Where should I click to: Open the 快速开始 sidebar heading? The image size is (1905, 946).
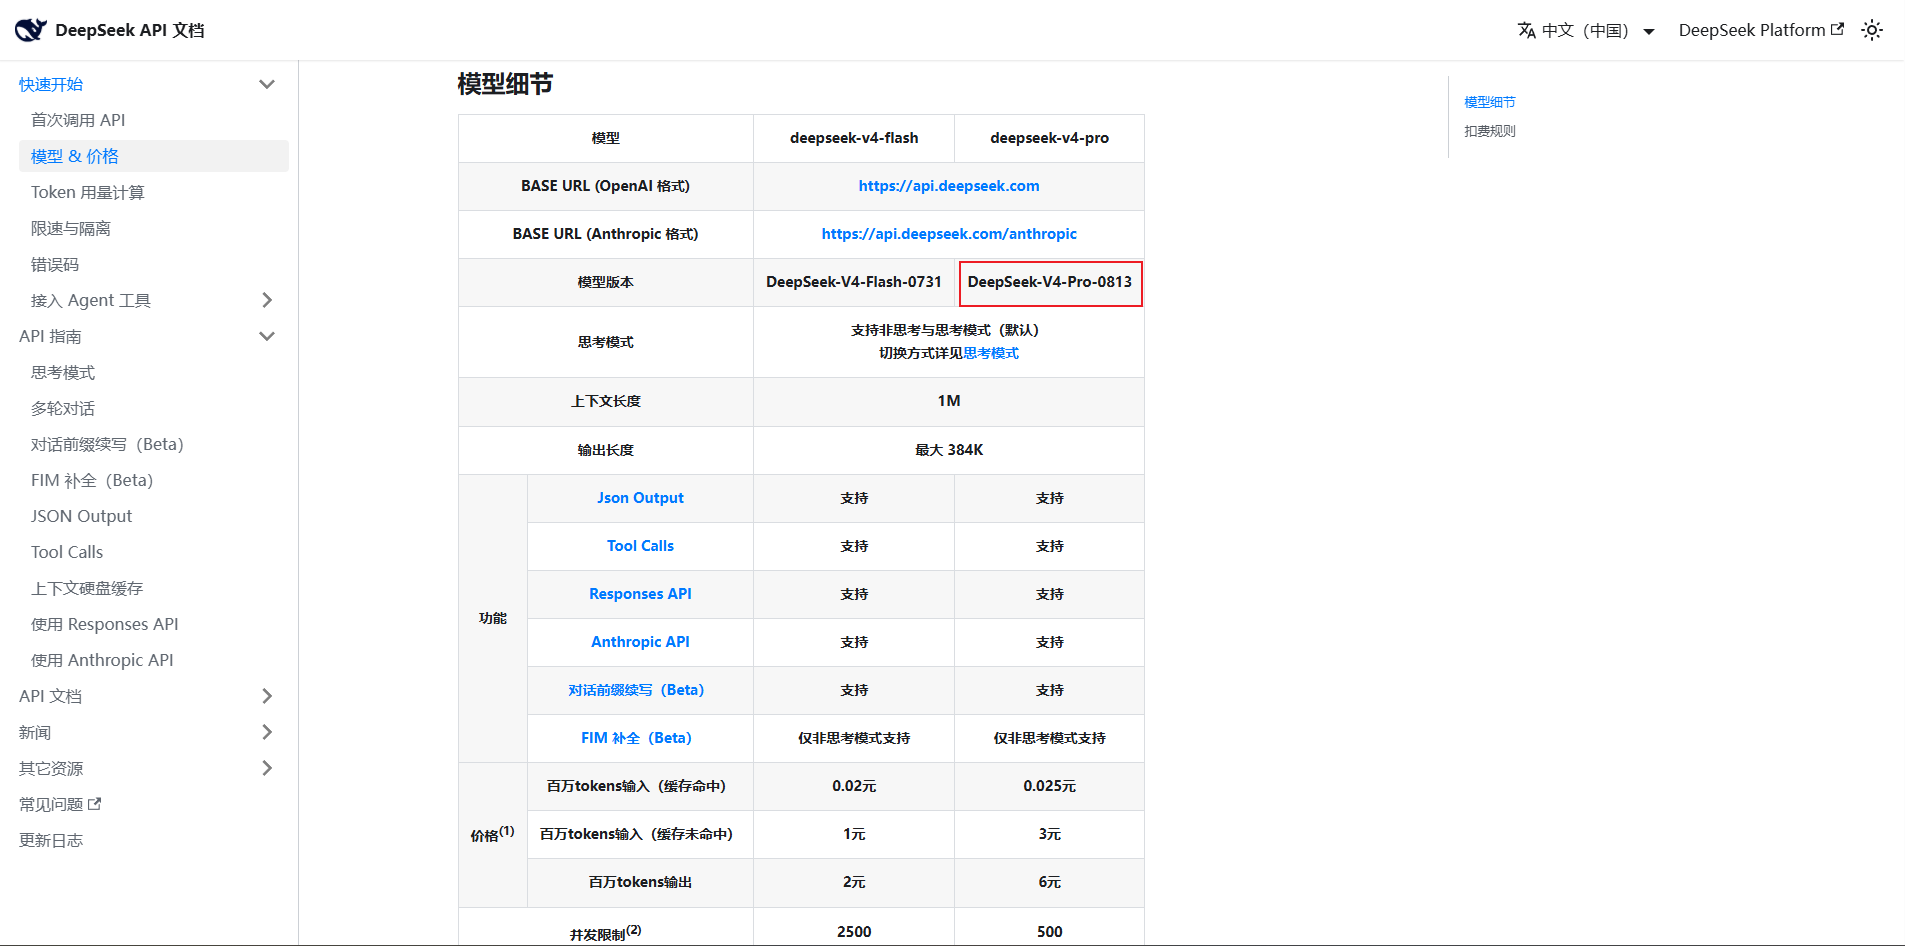[51, 84]
